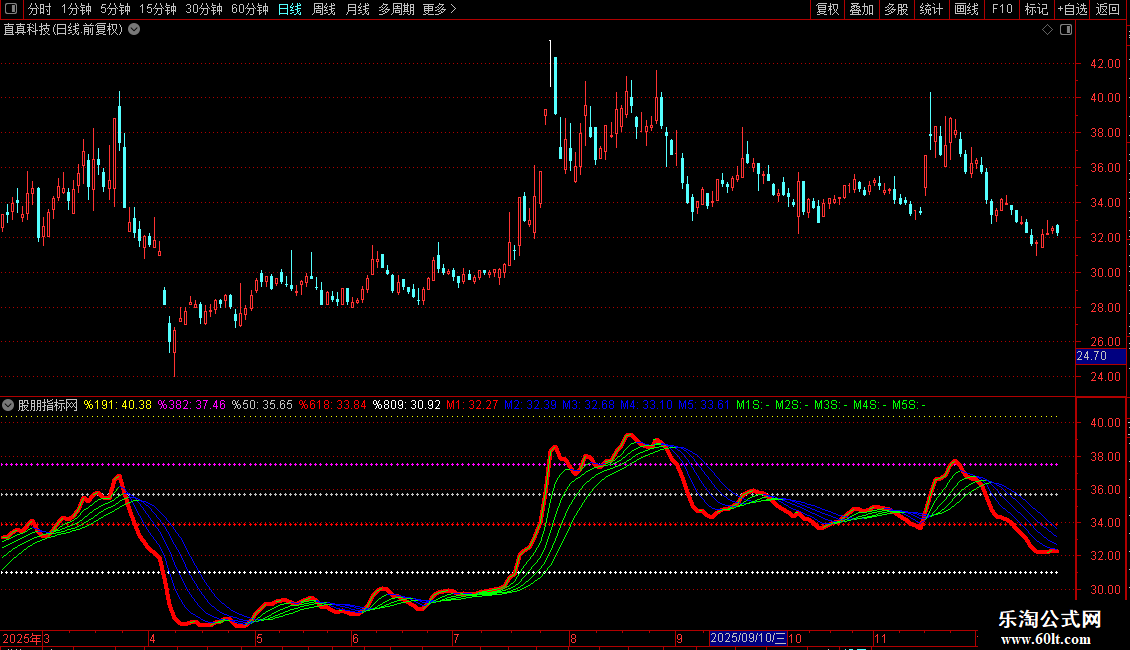
Task: Select the 30分钟 period
Action: point(203,9)
